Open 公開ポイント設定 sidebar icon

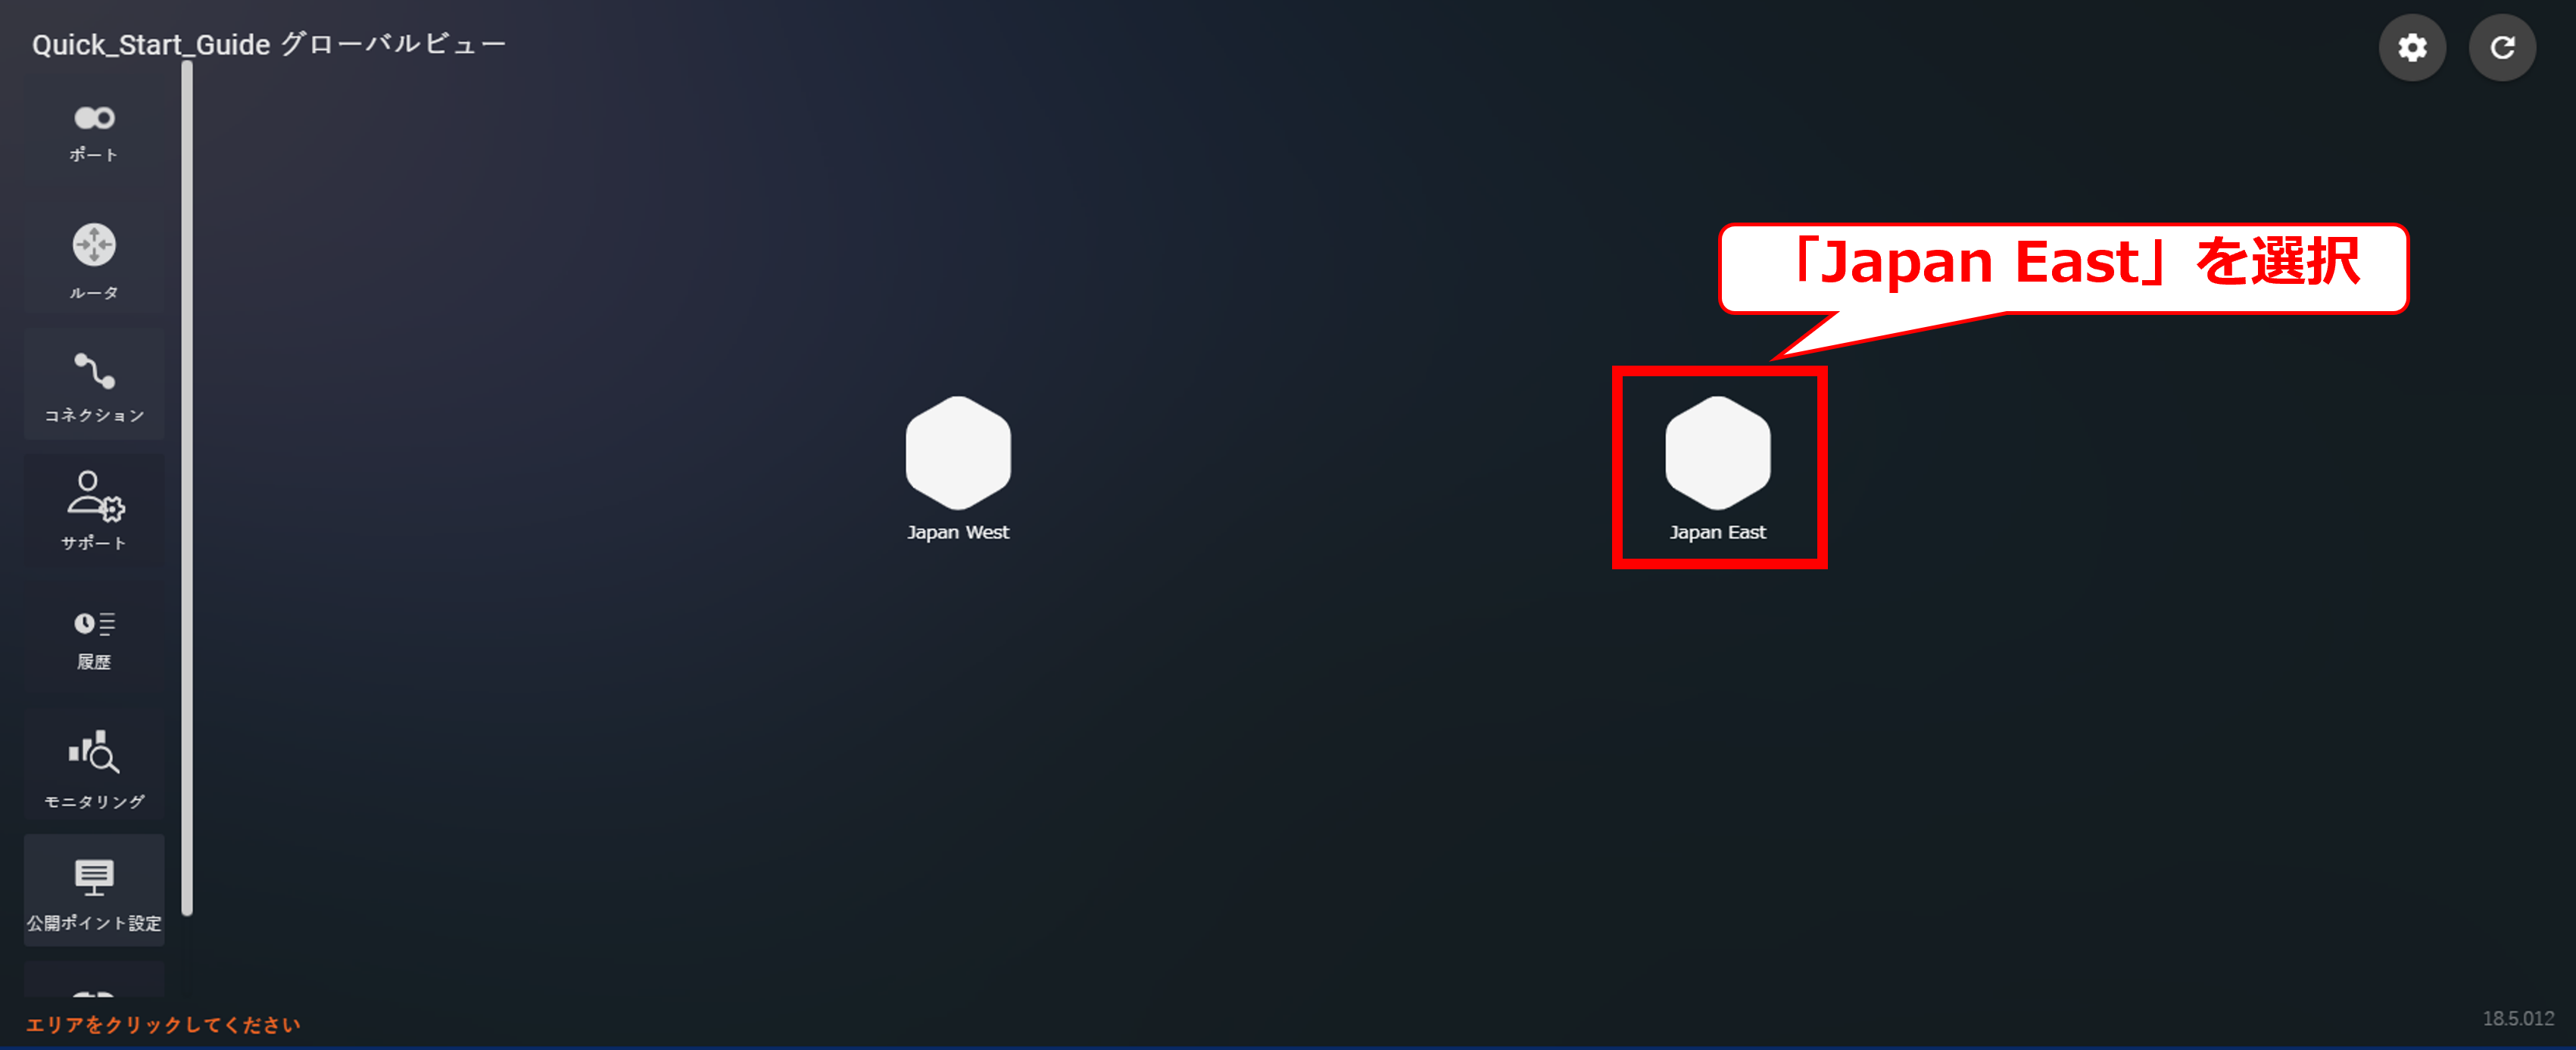pos(94,891)
